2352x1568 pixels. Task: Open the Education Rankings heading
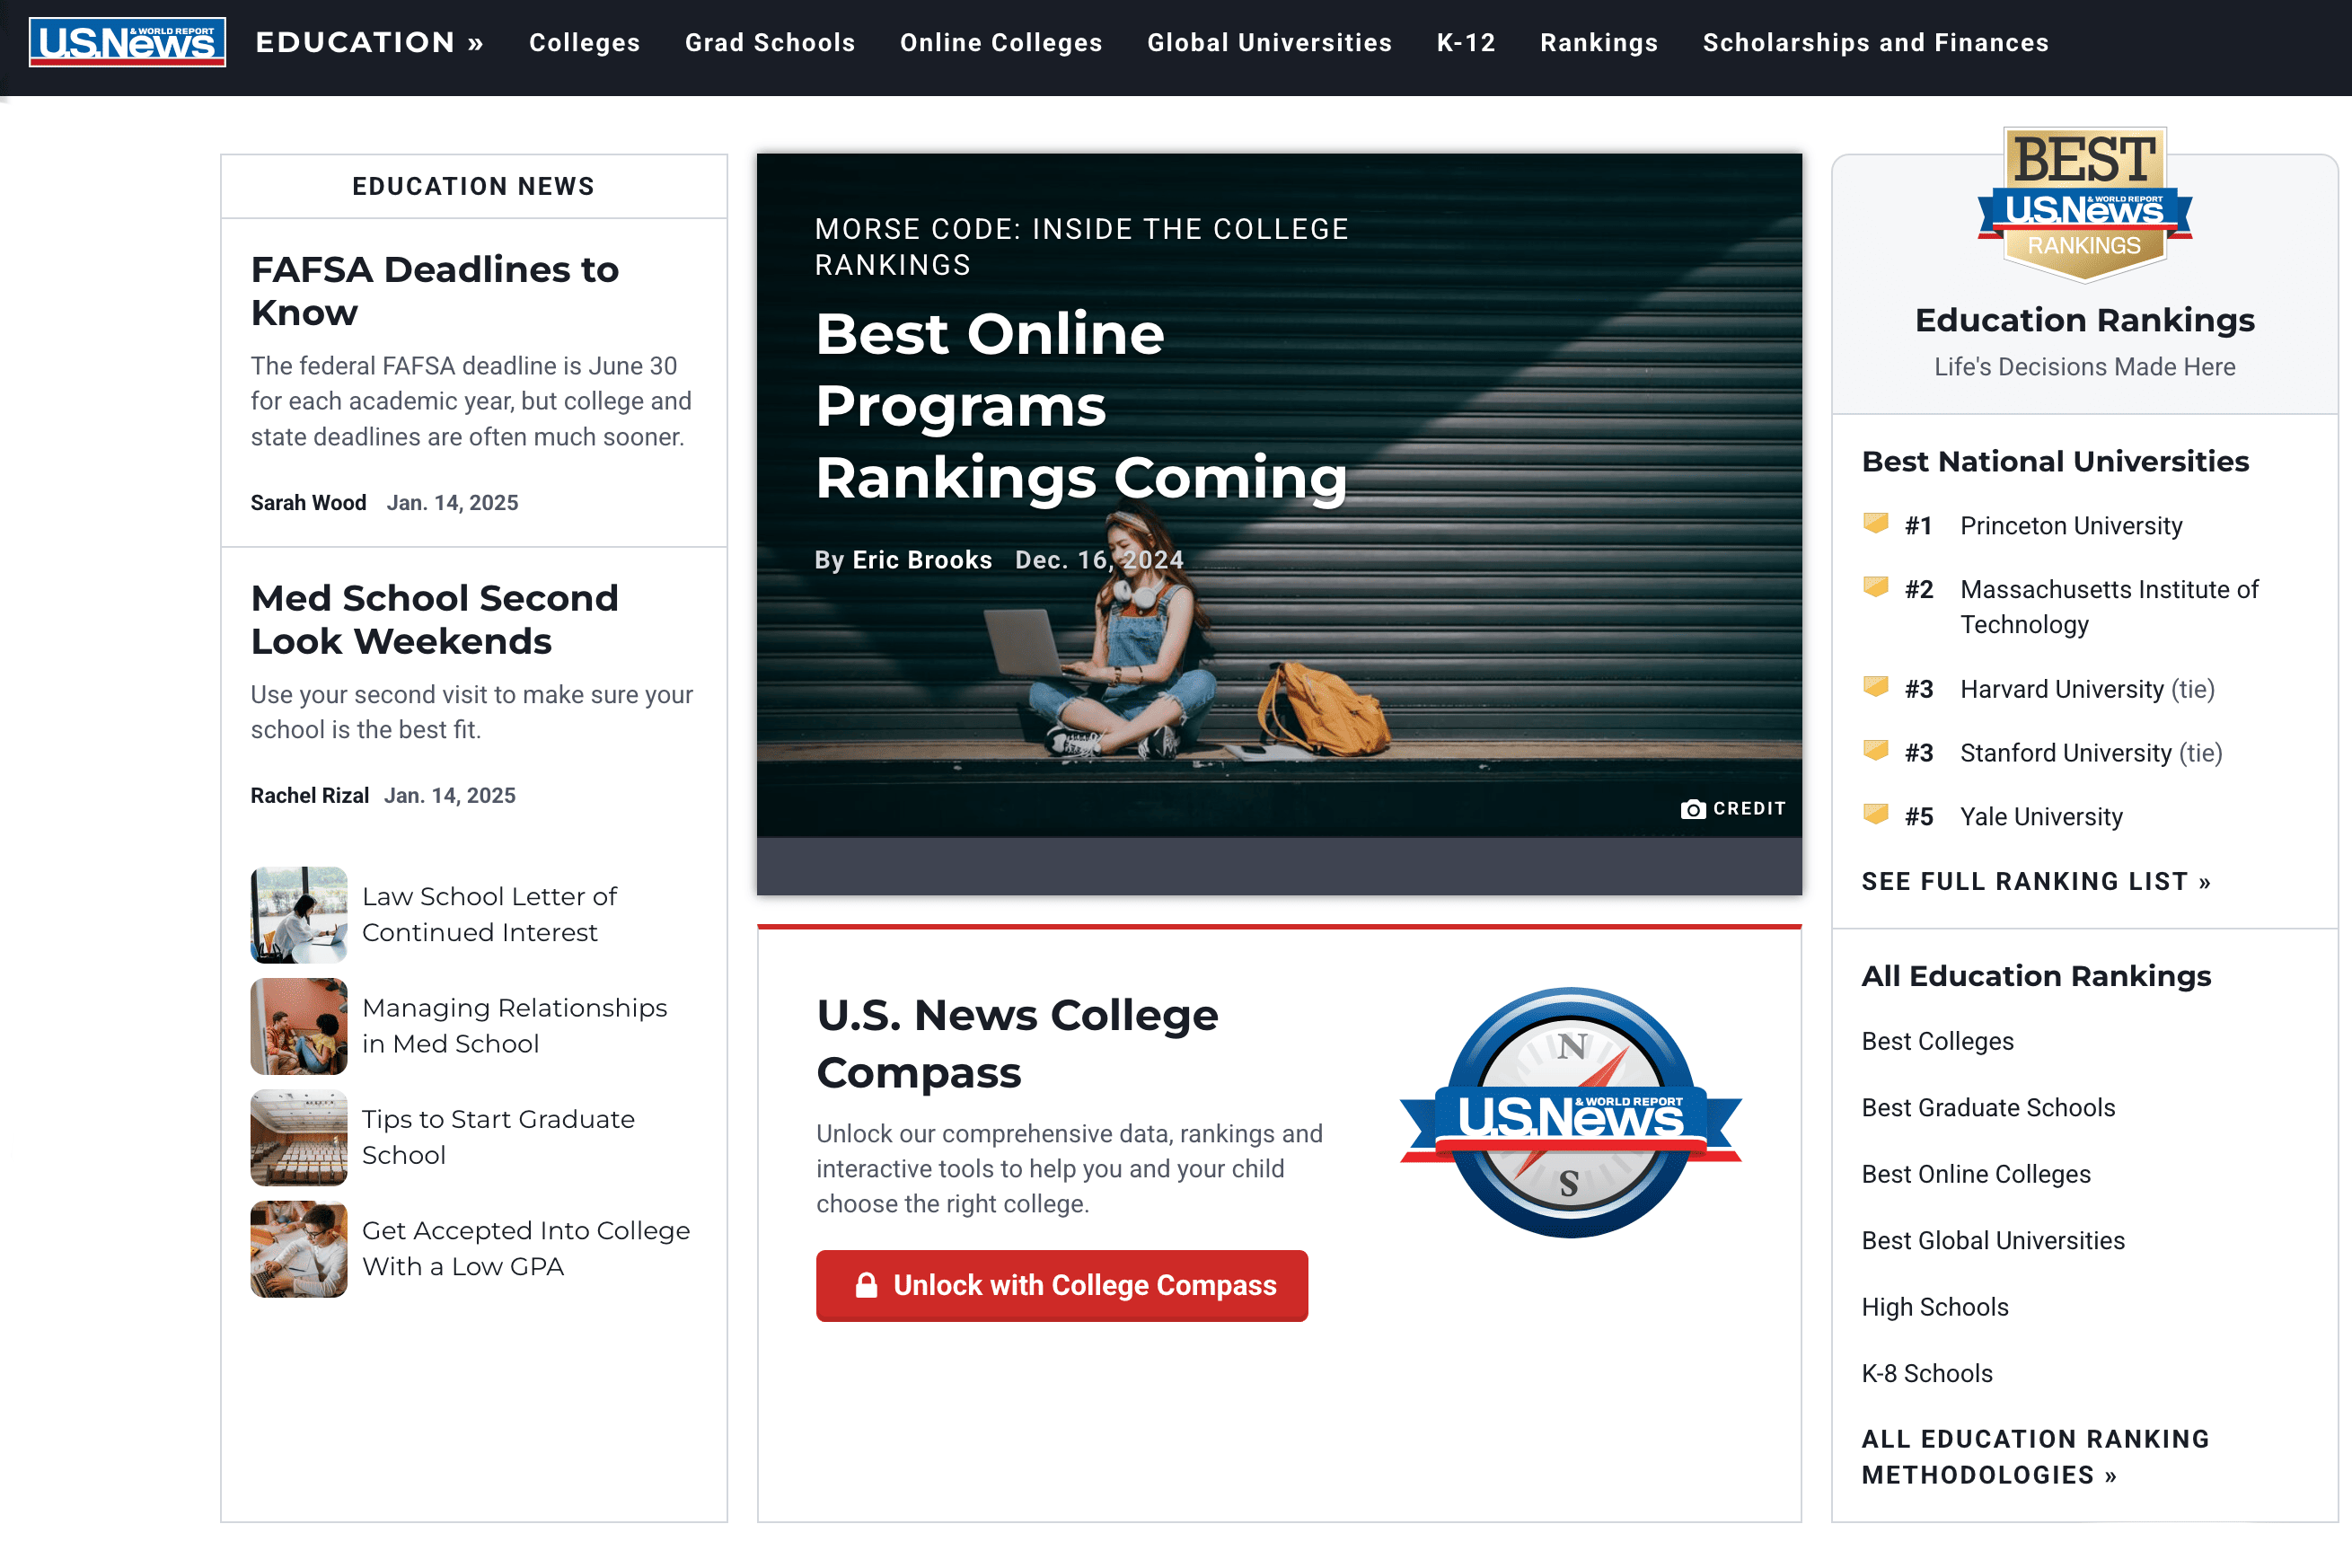pyautogui.click(x=2085, y=320)
